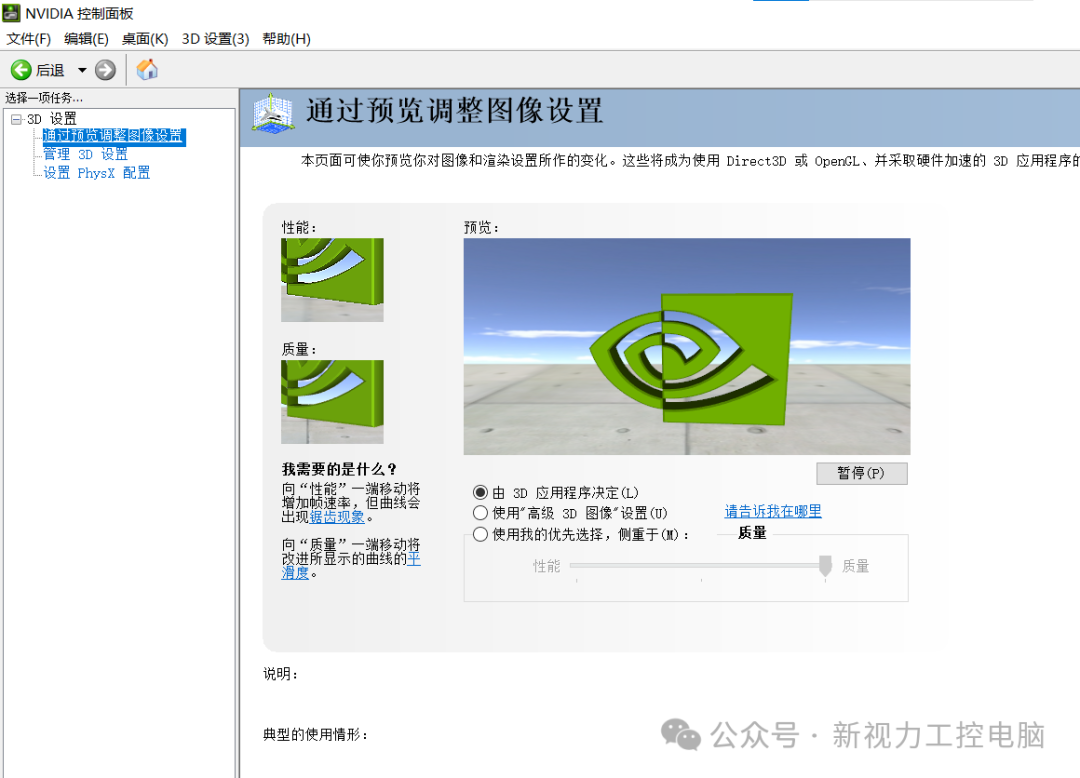Open the 3D 设置(3) menu
This screenshot has height=778, width=1080.
click(x=216, y=39)
